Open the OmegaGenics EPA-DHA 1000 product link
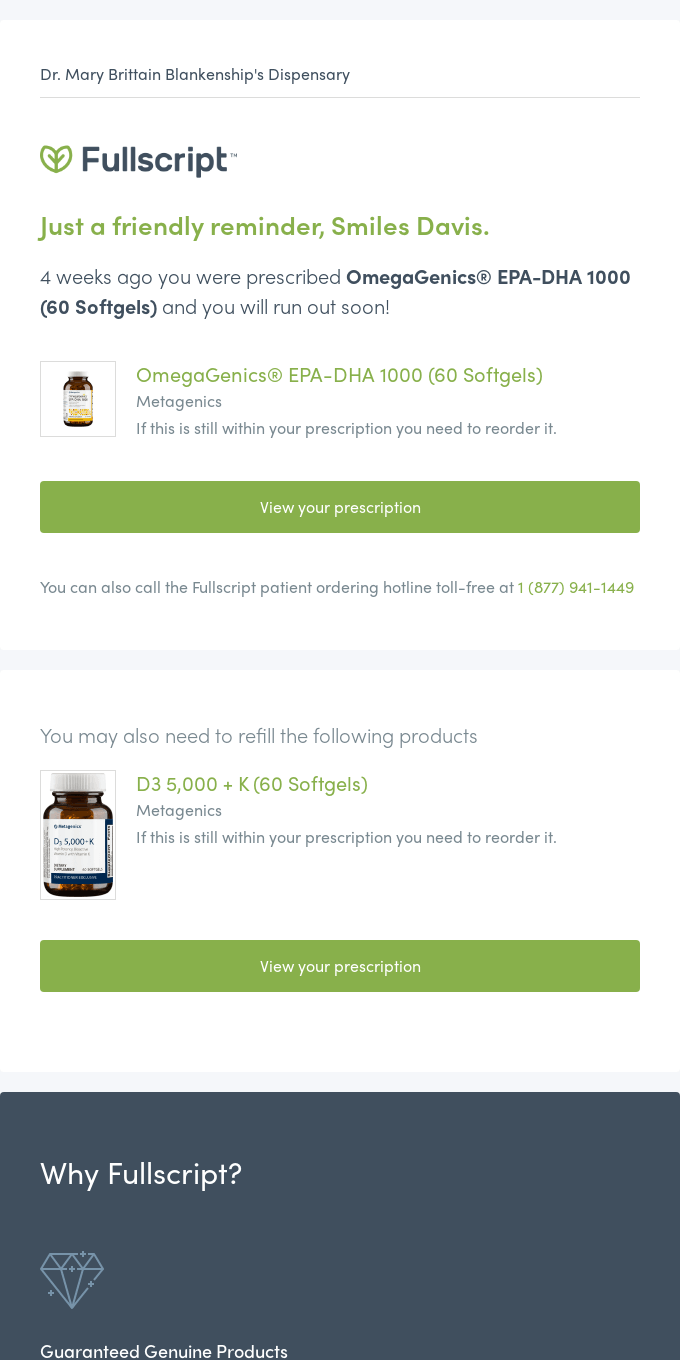The image size is (680, 1360). [x=338, y=376]
